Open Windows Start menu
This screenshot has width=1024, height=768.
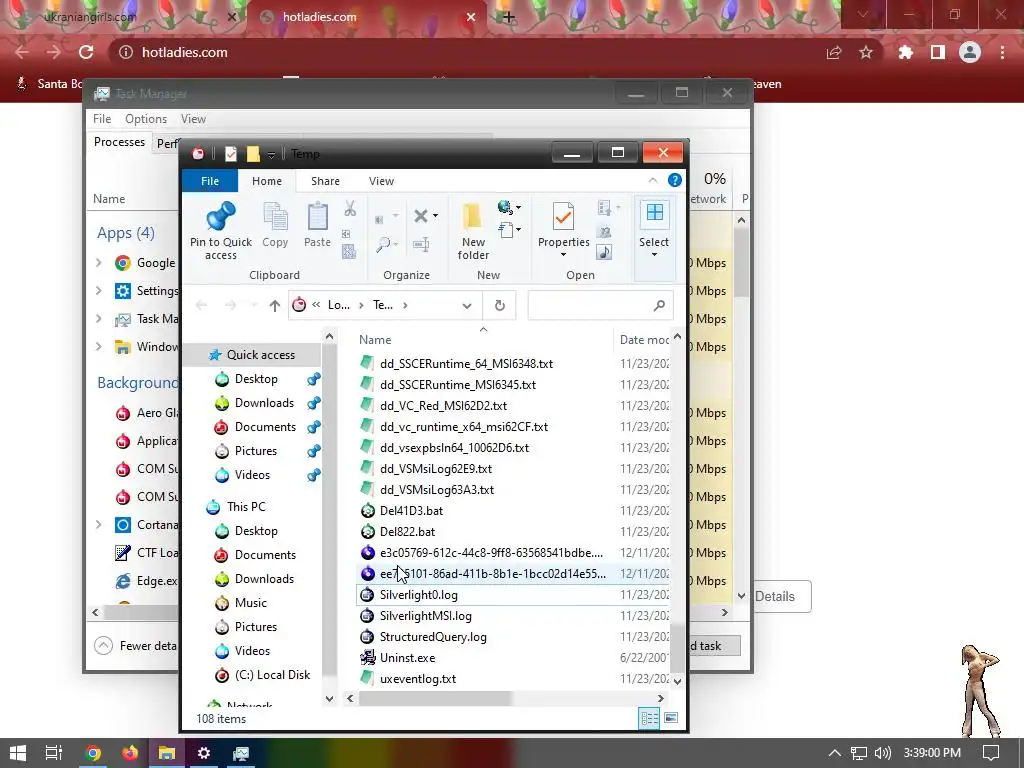(x=18, y=753)
